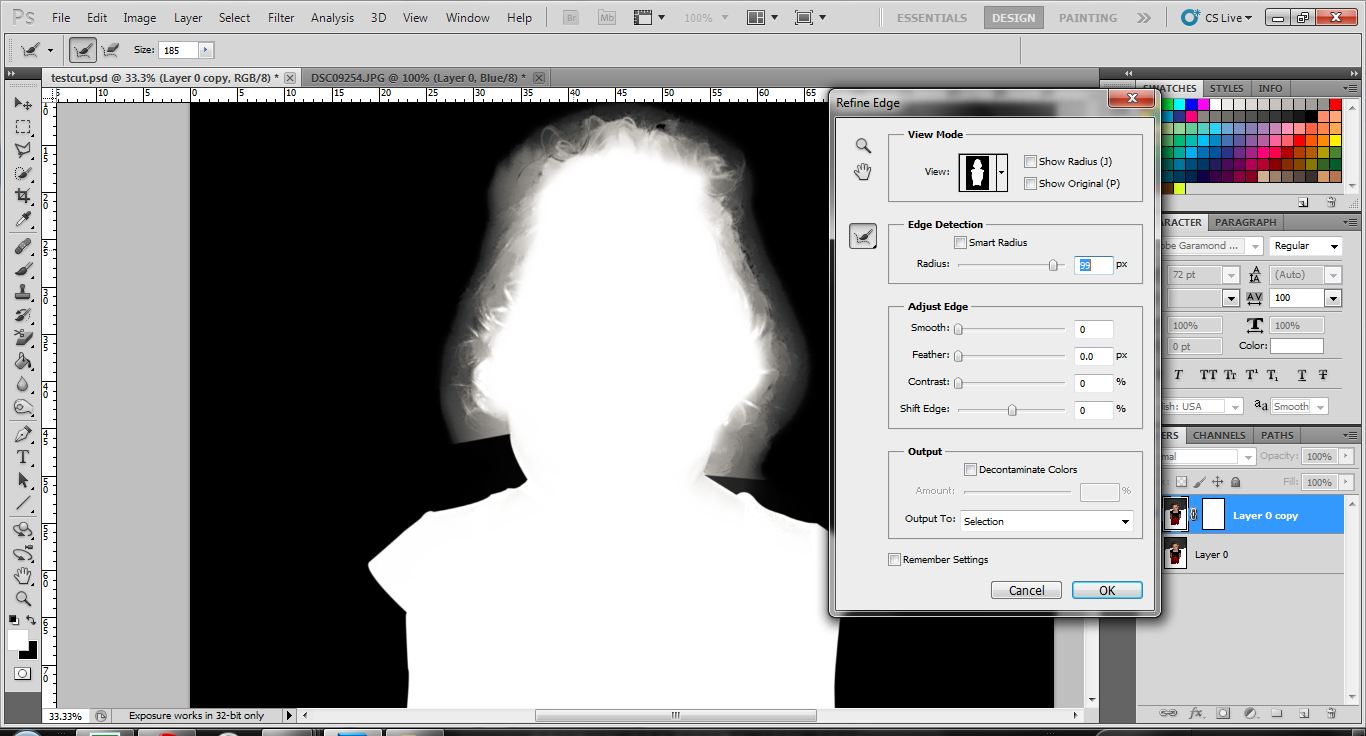Select the Zoom tool in the toolbox

(20, 600)
